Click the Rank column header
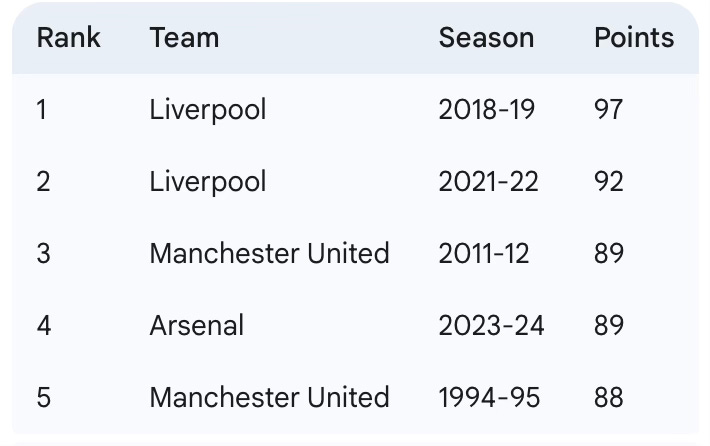This screenshot has width=710, height=446. pos(68,38)
